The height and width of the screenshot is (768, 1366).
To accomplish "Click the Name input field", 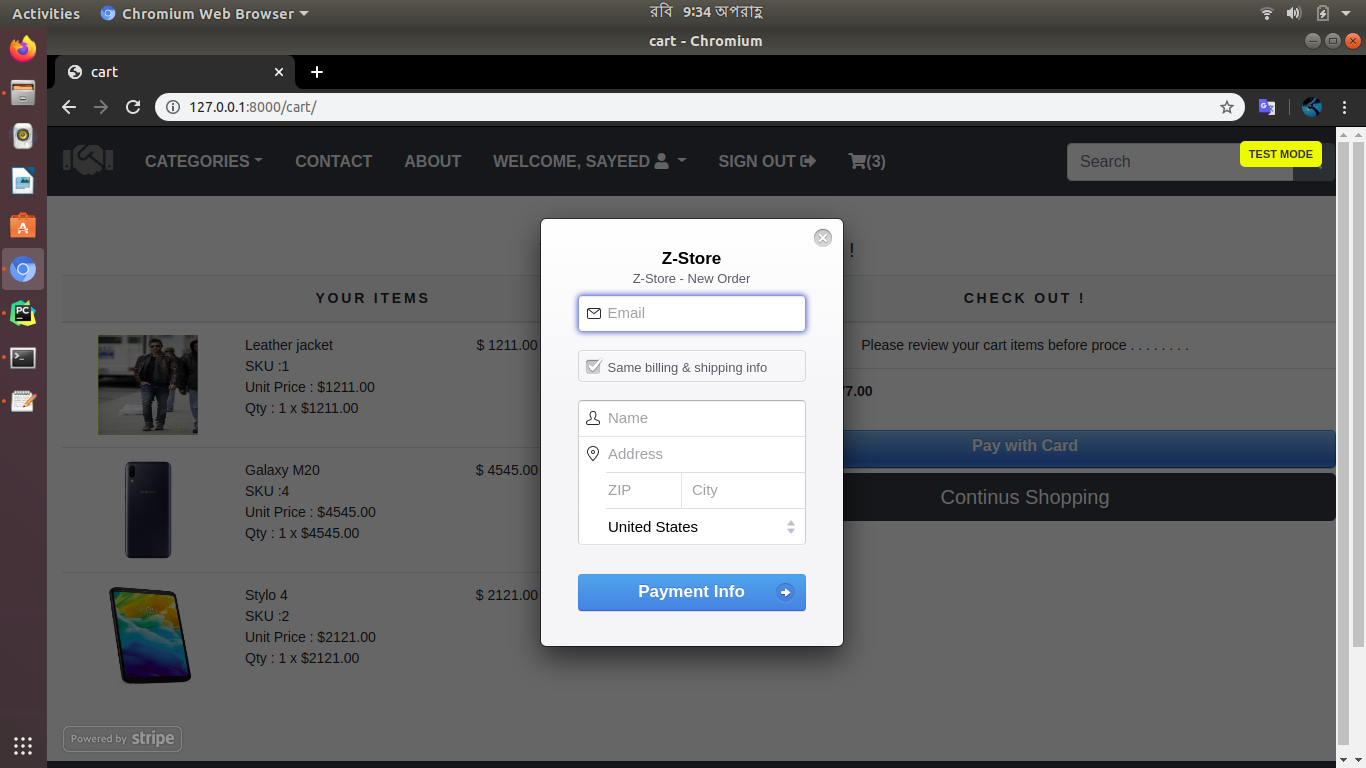I will (692, 418).
